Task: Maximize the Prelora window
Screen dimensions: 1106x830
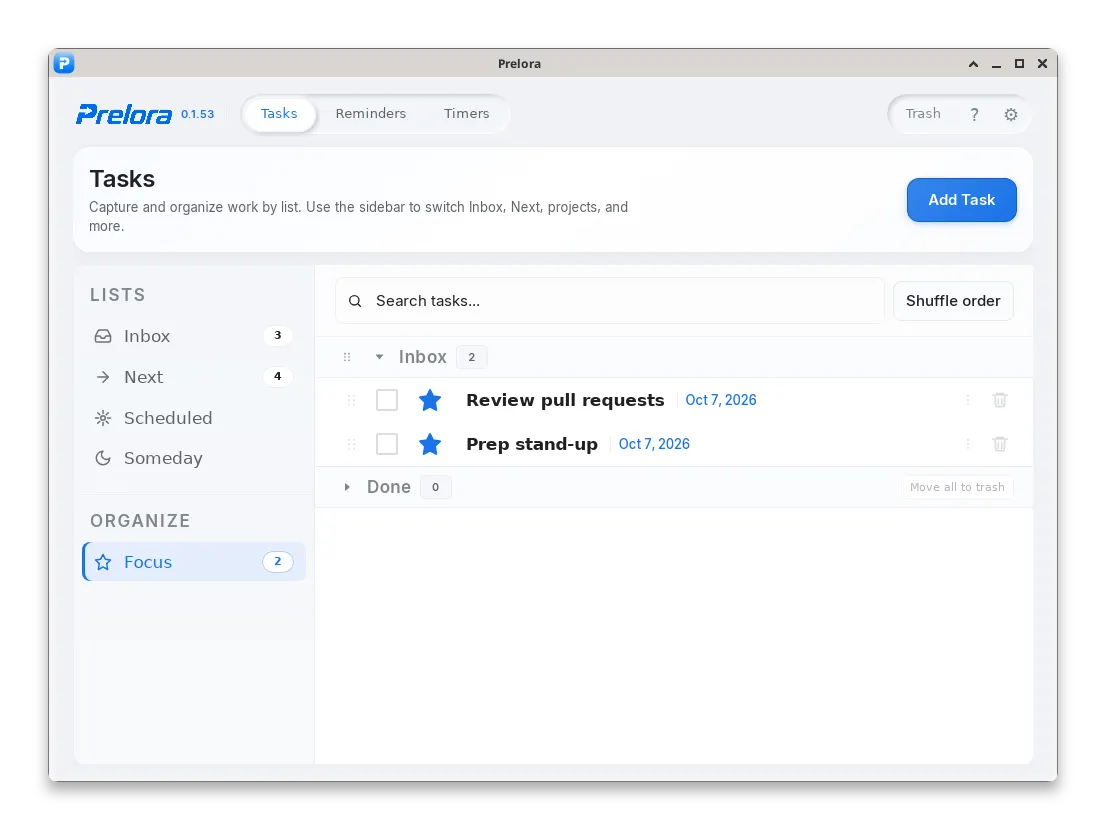Action: (1019, 63)
